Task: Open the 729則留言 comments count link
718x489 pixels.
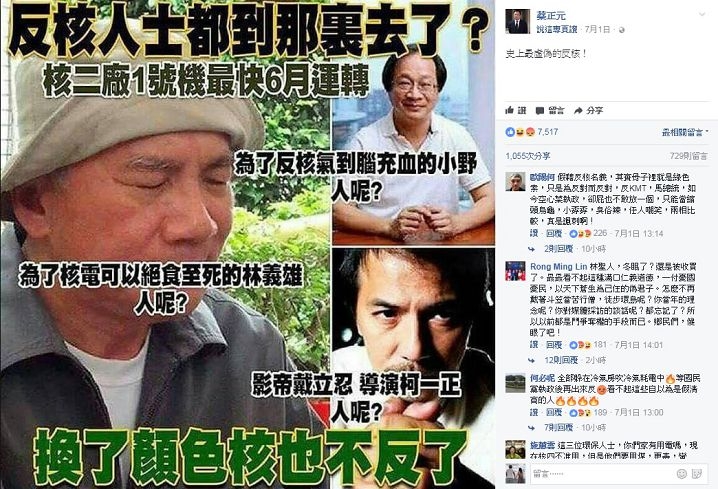Action: 688,156
